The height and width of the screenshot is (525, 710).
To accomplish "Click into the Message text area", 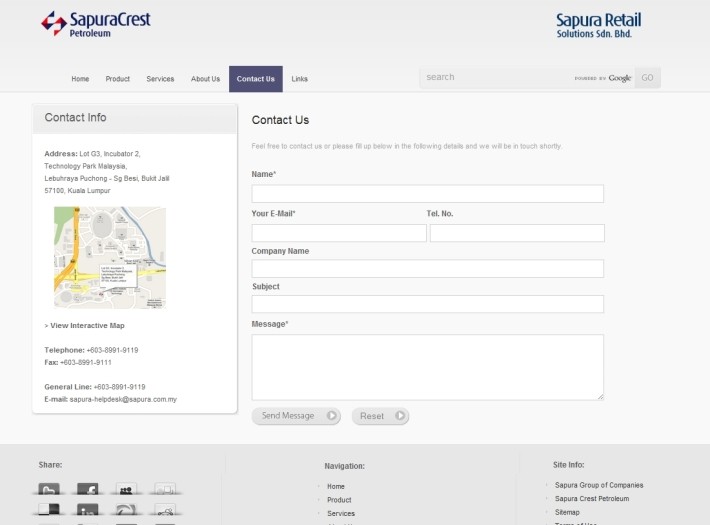I will [x=427, y=367].
